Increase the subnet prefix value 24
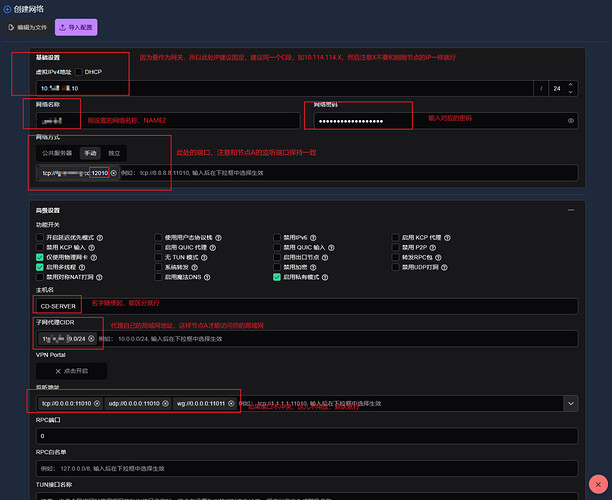Screen dimensions: 612x500 (571, 85)
